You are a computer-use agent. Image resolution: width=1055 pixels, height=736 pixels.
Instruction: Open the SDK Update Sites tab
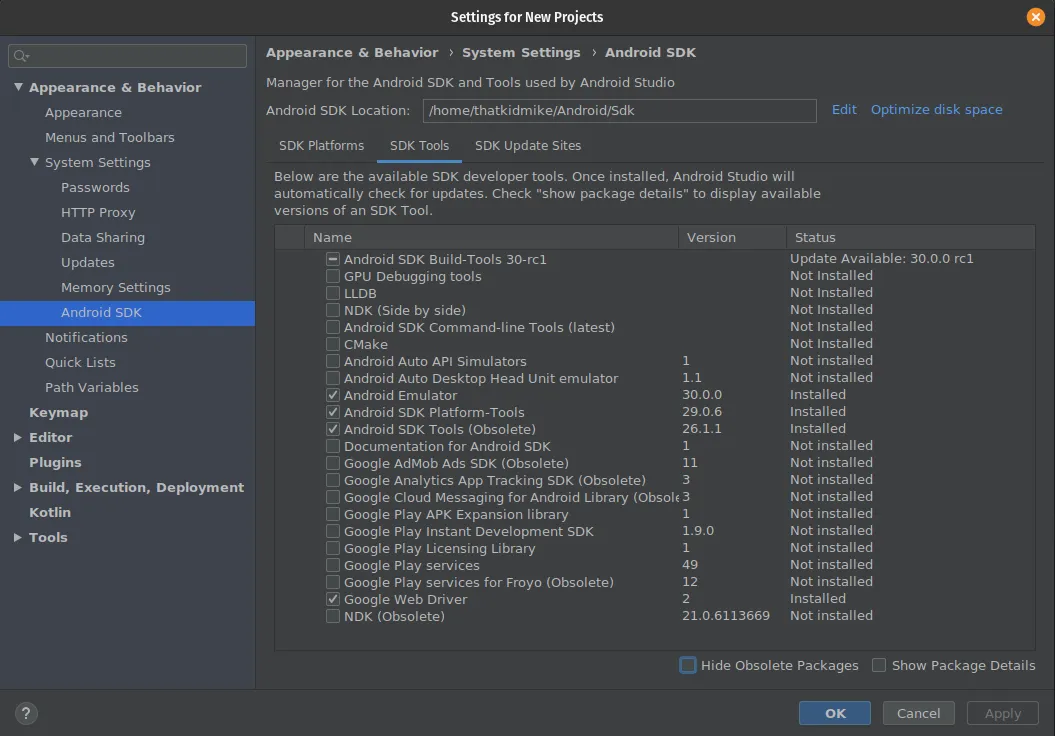coord(527,145)
